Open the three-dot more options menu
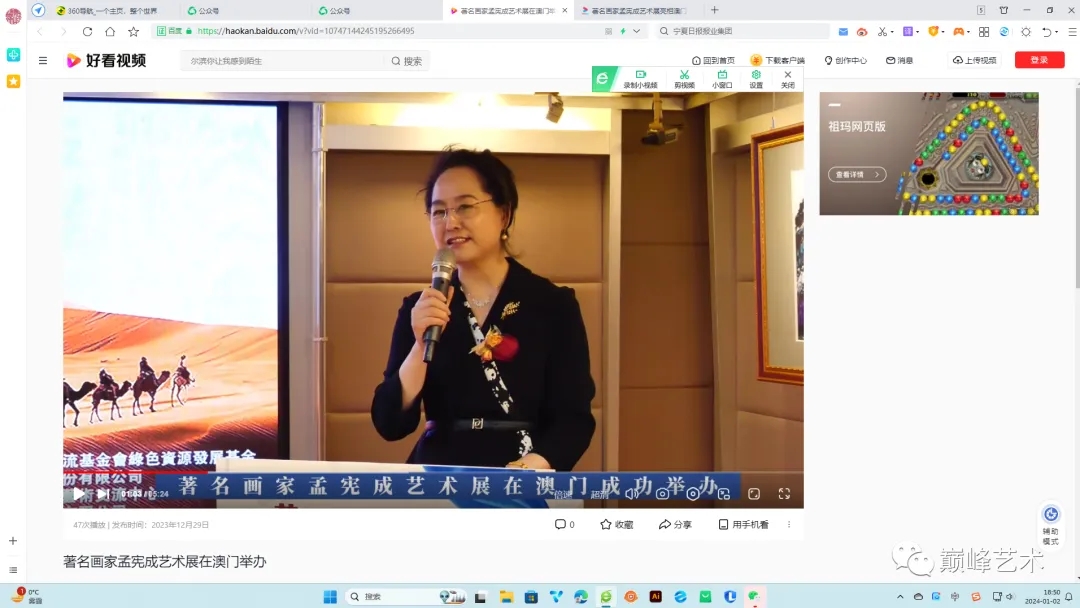The image size is (1080, 608). [789, 524]
